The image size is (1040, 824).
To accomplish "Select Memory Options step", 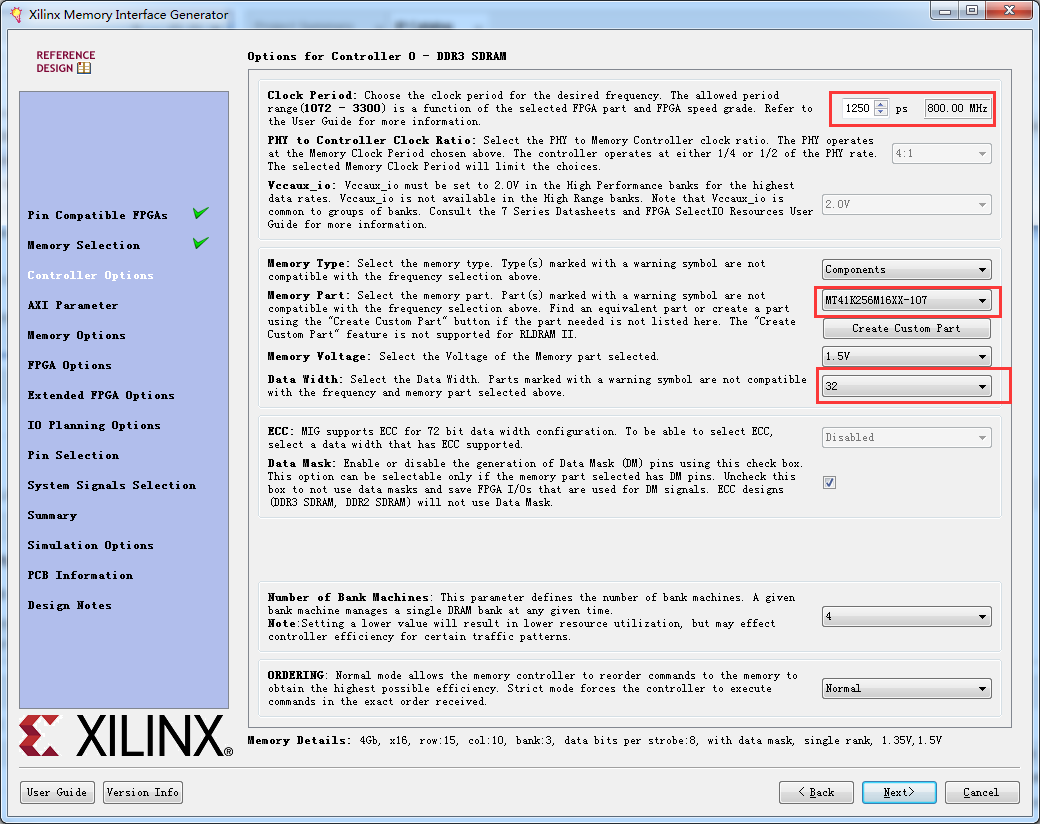I will pyautogui.click(x=76, y=335).
